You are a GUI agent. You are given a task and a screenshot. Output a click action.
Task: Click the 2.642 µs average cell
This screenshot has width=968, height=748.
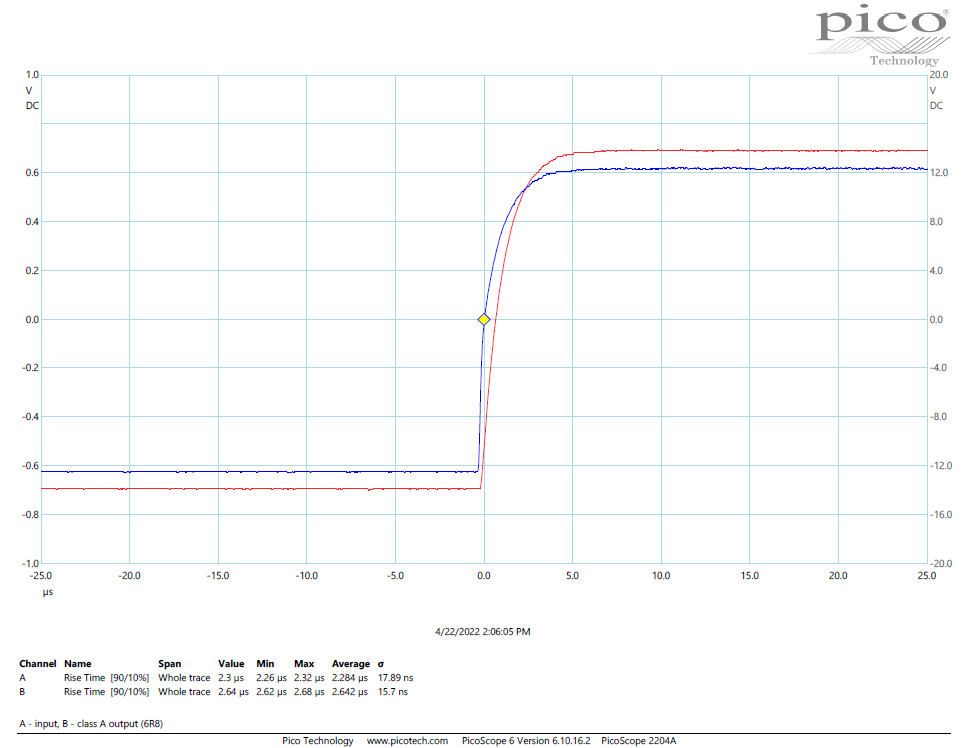click(350, 692)
